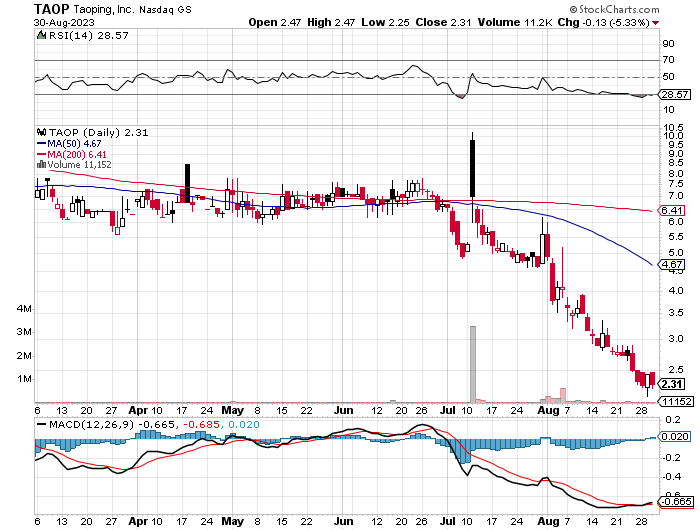
Task: Click the RSI(14) 28.57 legend text
Action: 88,35
